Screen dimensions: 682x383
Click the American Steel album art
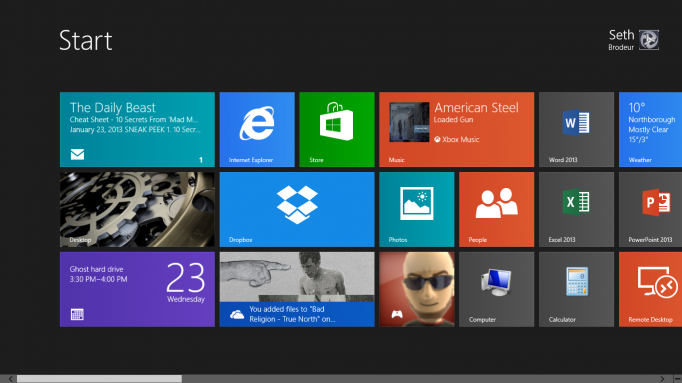tap(409, 122)
